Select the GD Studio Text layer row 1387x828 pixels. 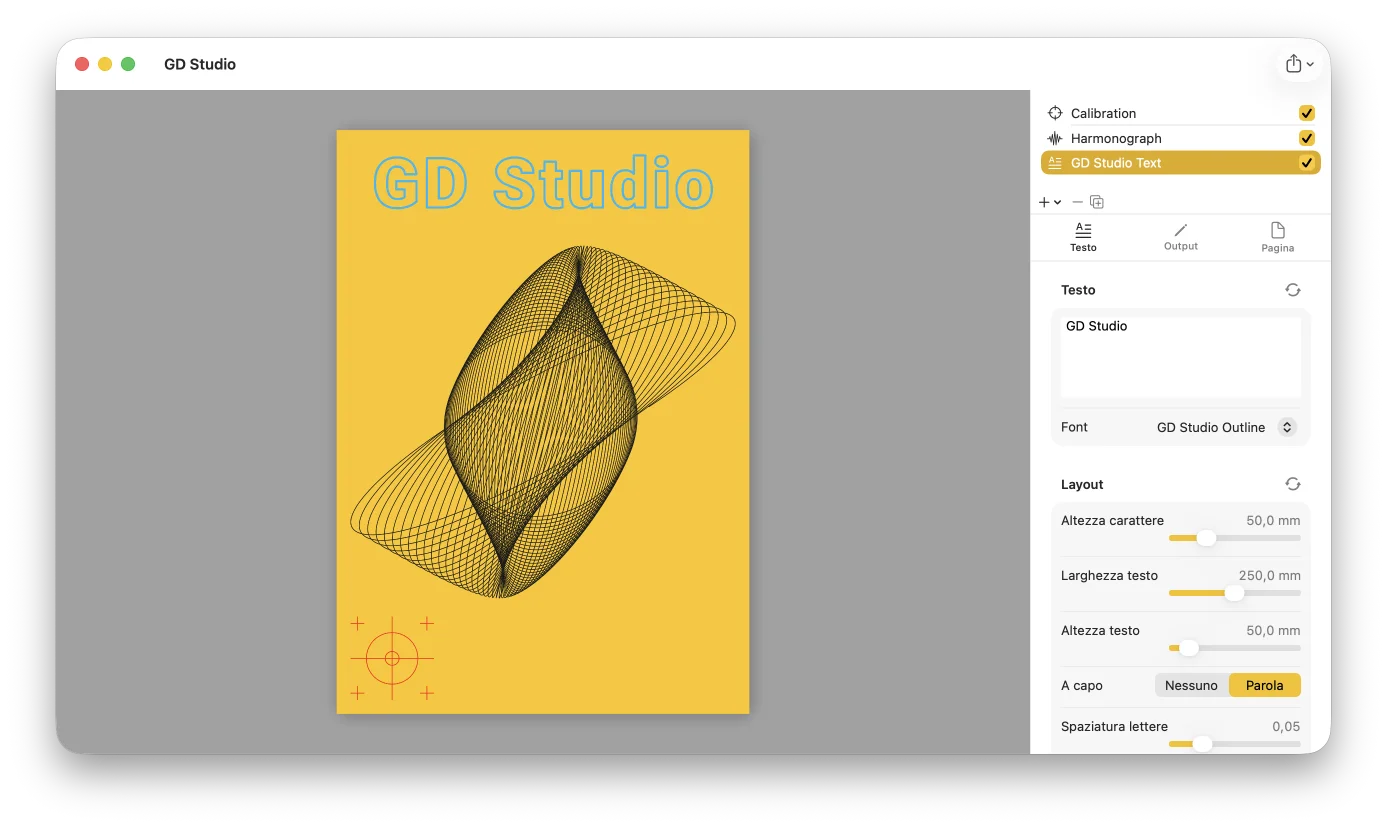tap(1181, 163)
